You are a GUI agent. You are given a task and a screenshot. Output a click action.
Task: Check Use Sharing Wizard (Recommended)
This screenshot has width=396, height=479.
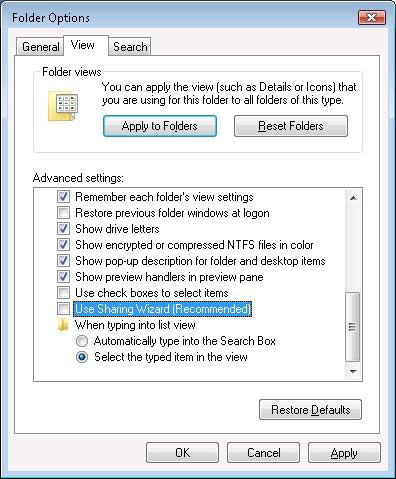click(x=63, y=309)
